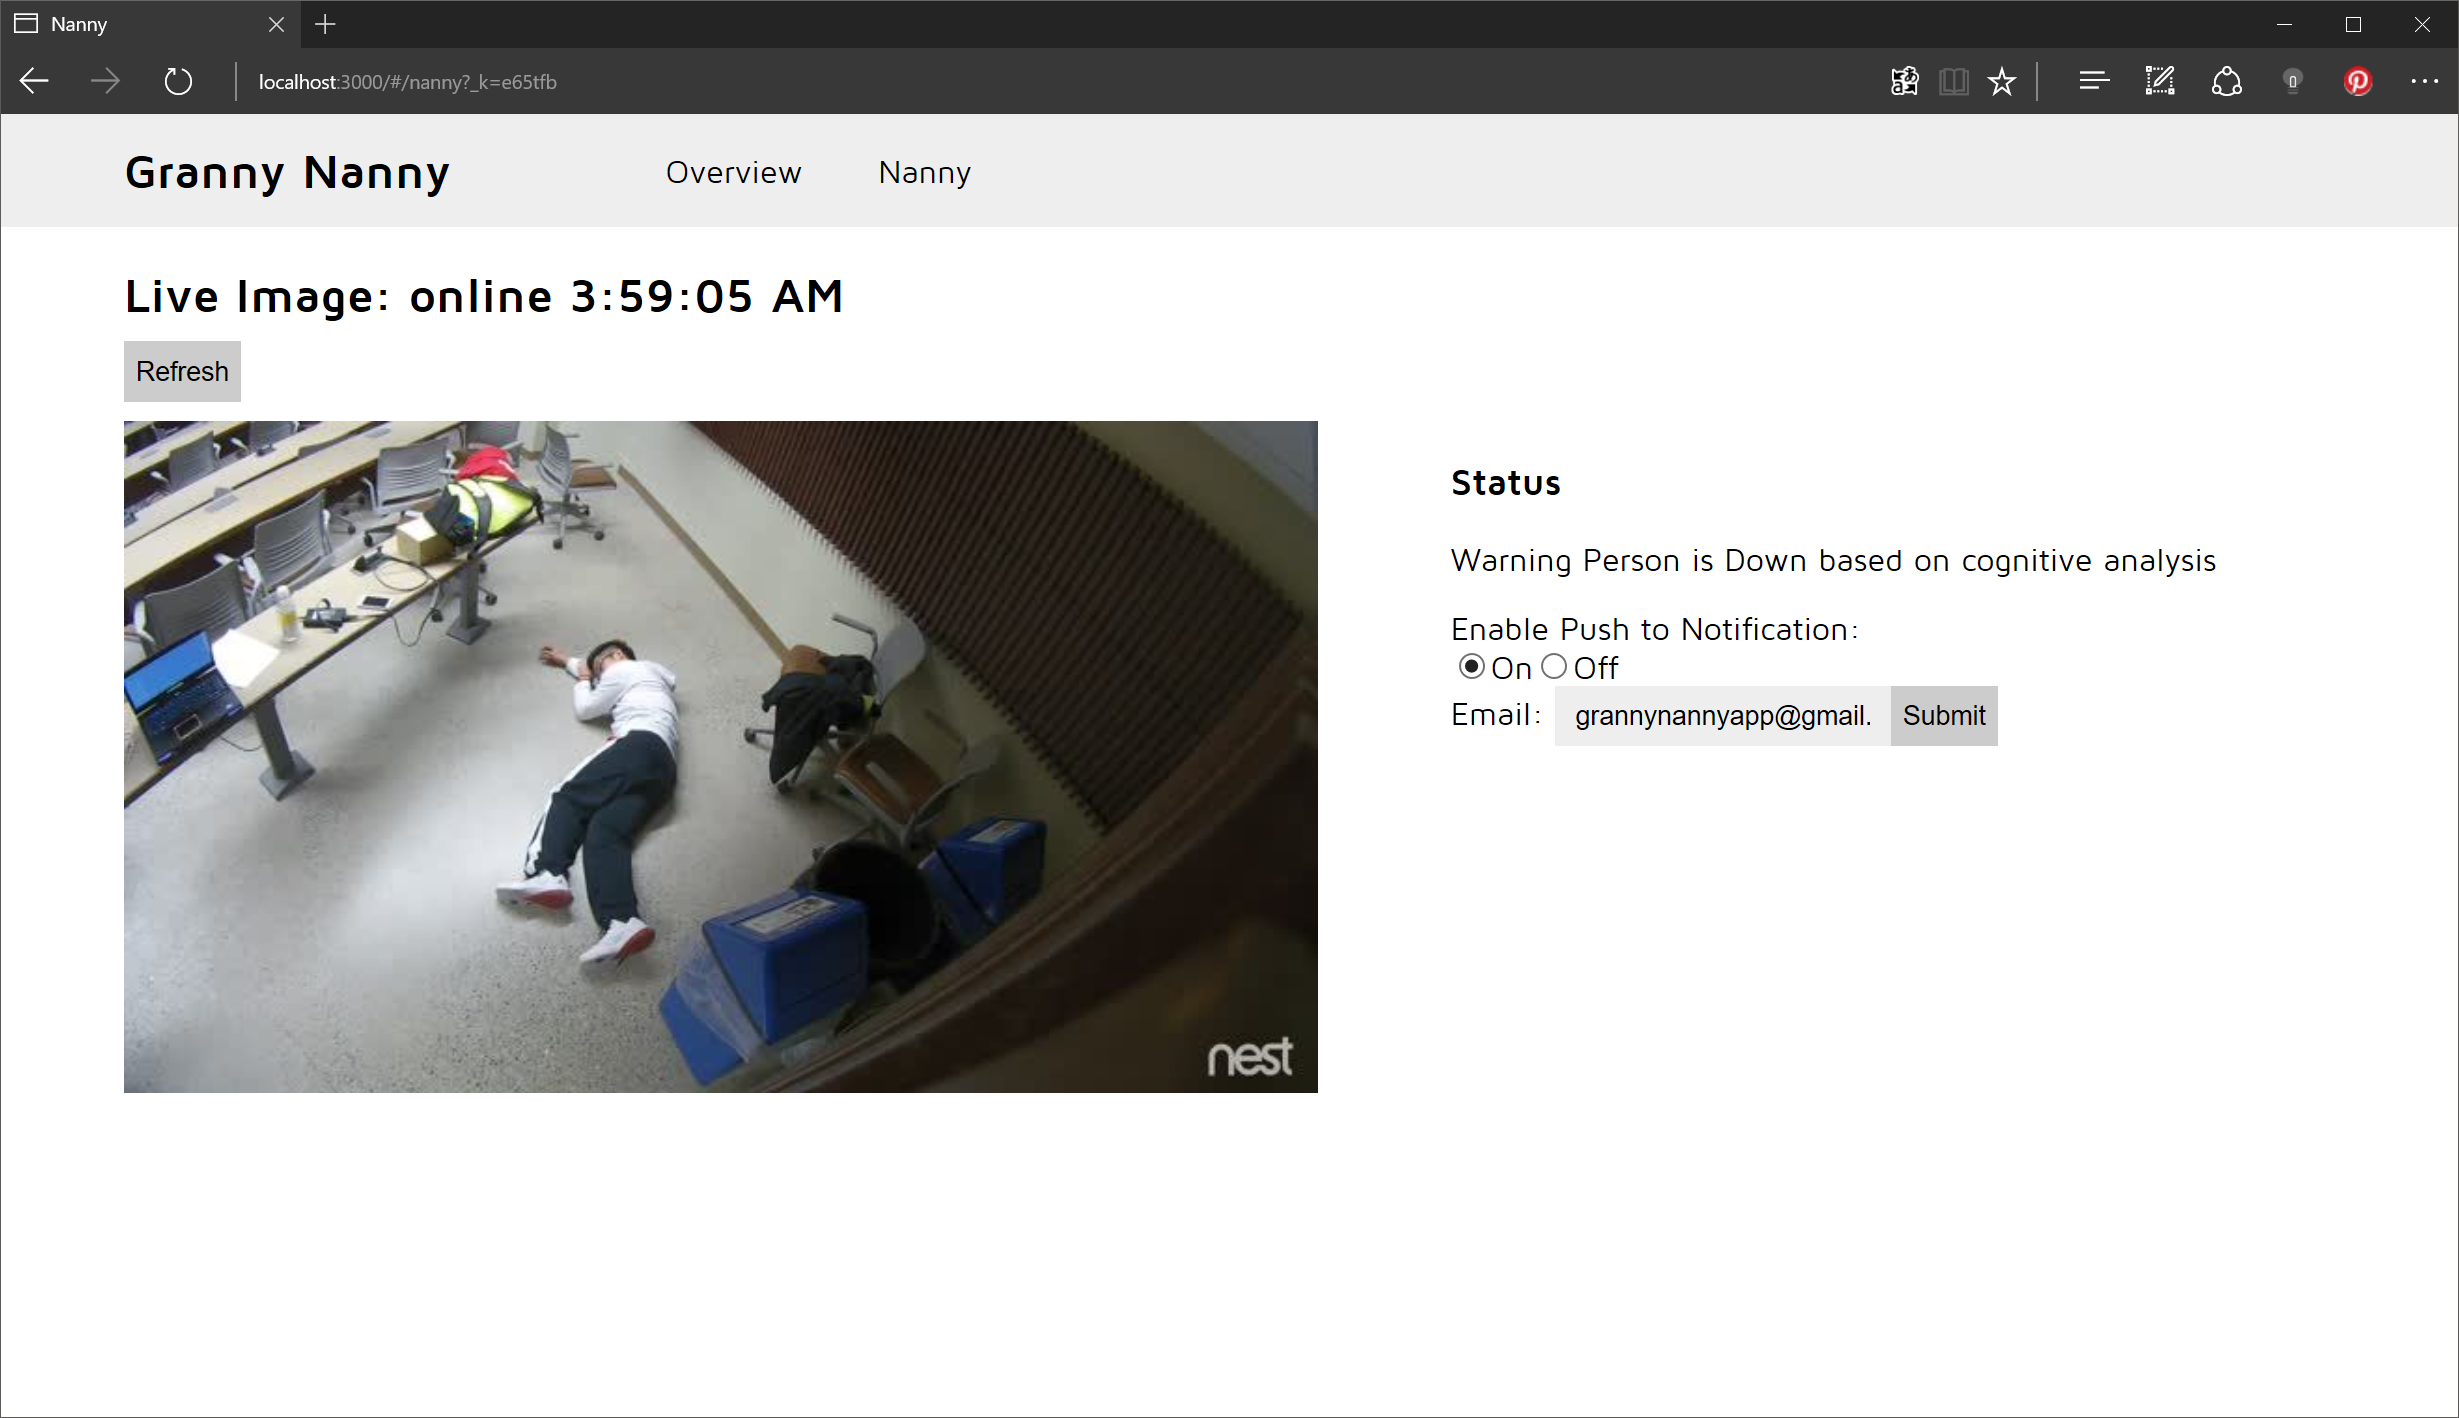
Task: Click the Share icon in toolbar
Action: tap(2226, 81)
